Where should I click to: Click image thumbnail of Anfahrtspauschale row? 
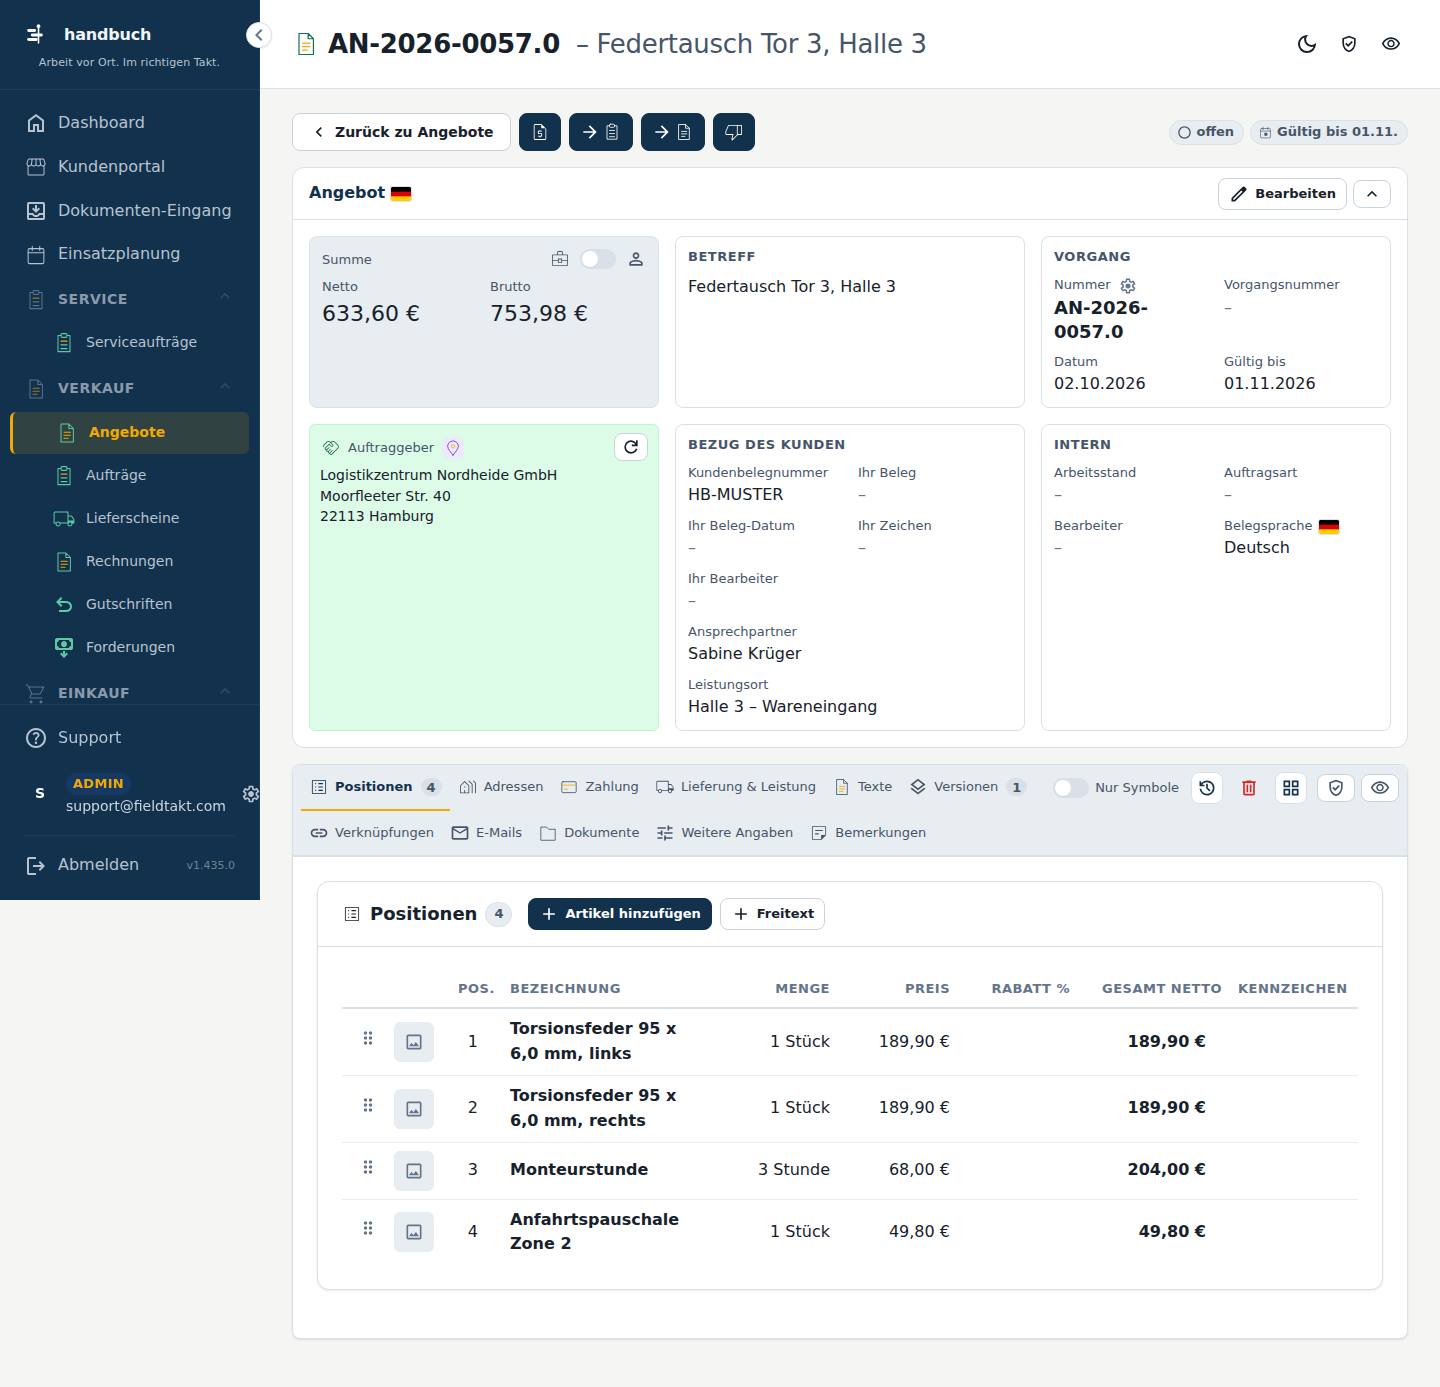click(414, 1232)
